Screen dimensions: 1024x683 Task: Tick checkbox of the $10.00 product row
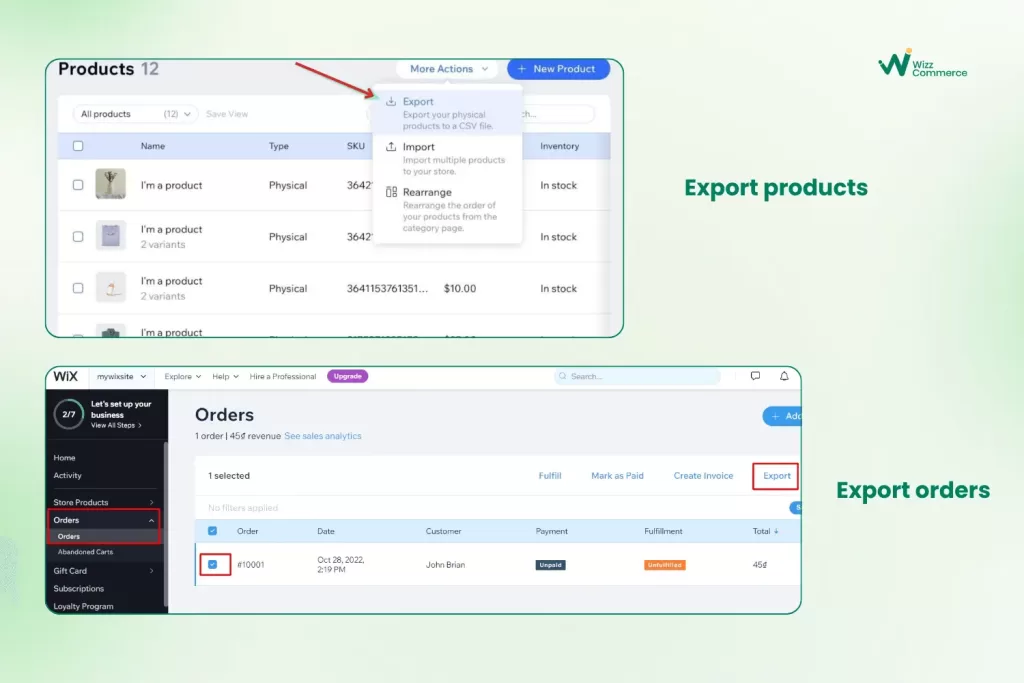[78, 288]
